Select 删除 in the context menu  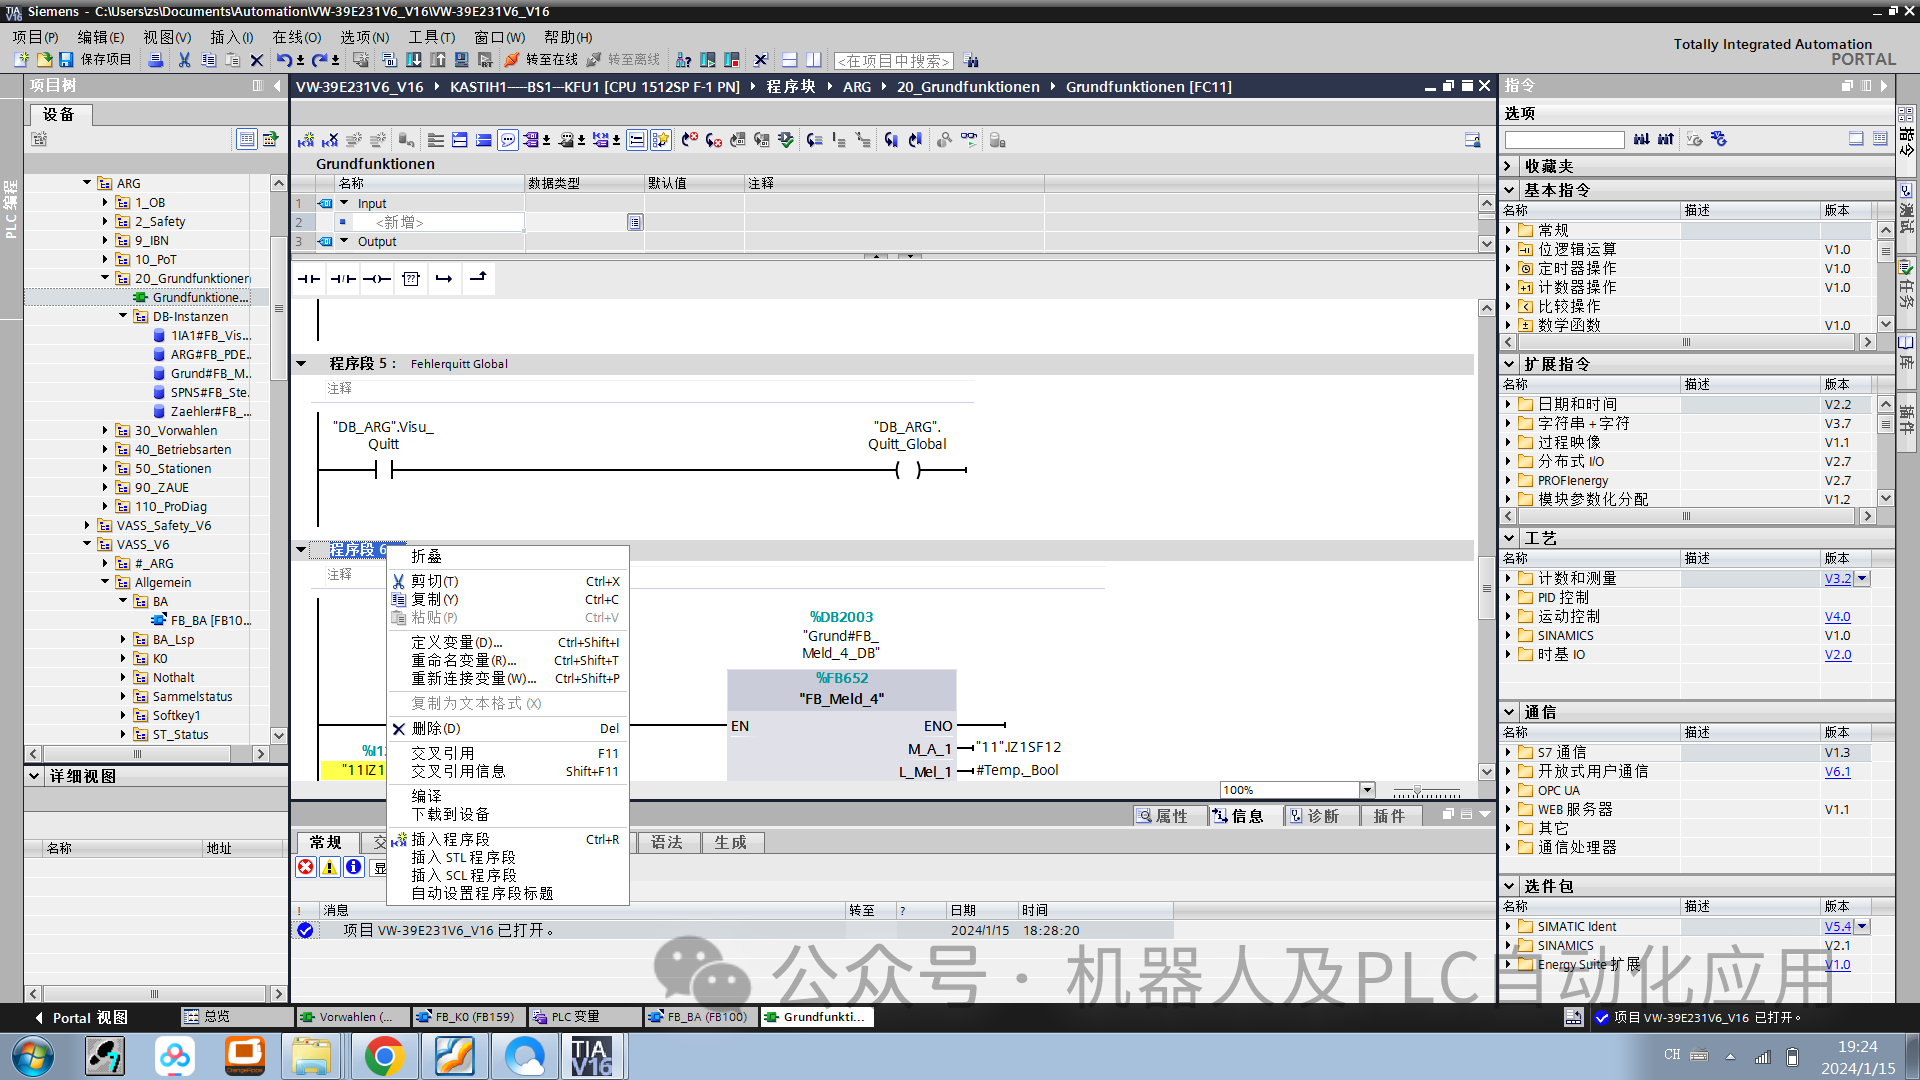pyautogui.click(x=436, y=728)
